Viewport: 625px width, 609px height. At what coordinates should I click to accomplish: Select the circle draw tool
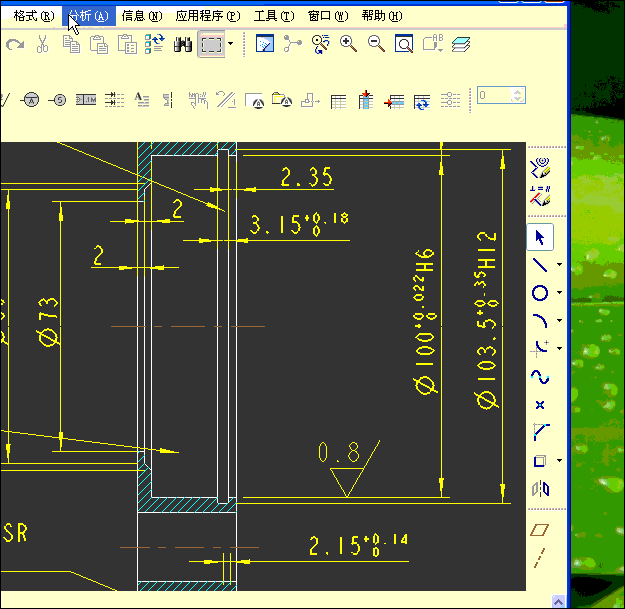540,293
